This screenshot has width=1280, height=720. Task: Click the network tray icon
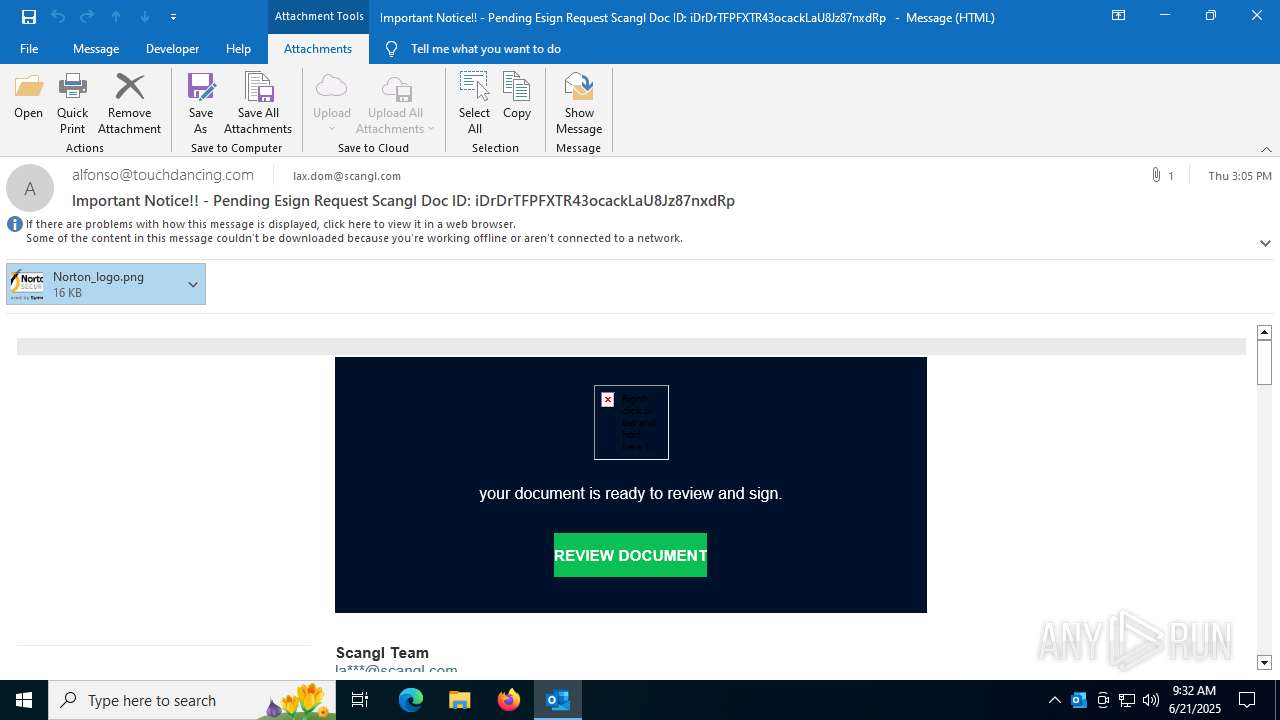coord(1127,700)
